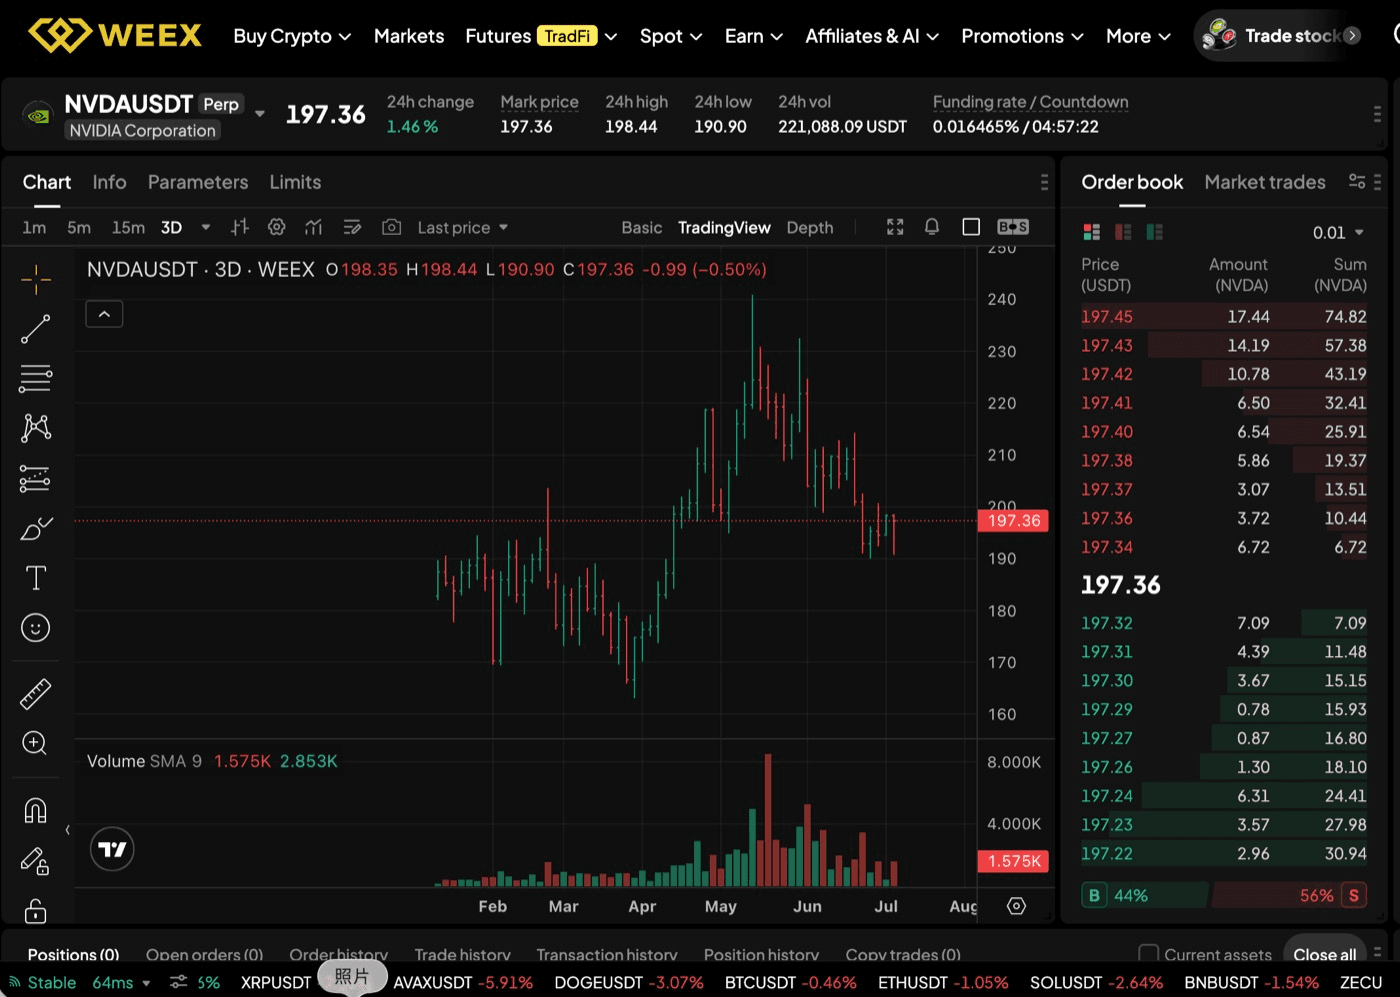Collapse the chart legend with the caret button
Screen dimensions: 1400x997
104,314
